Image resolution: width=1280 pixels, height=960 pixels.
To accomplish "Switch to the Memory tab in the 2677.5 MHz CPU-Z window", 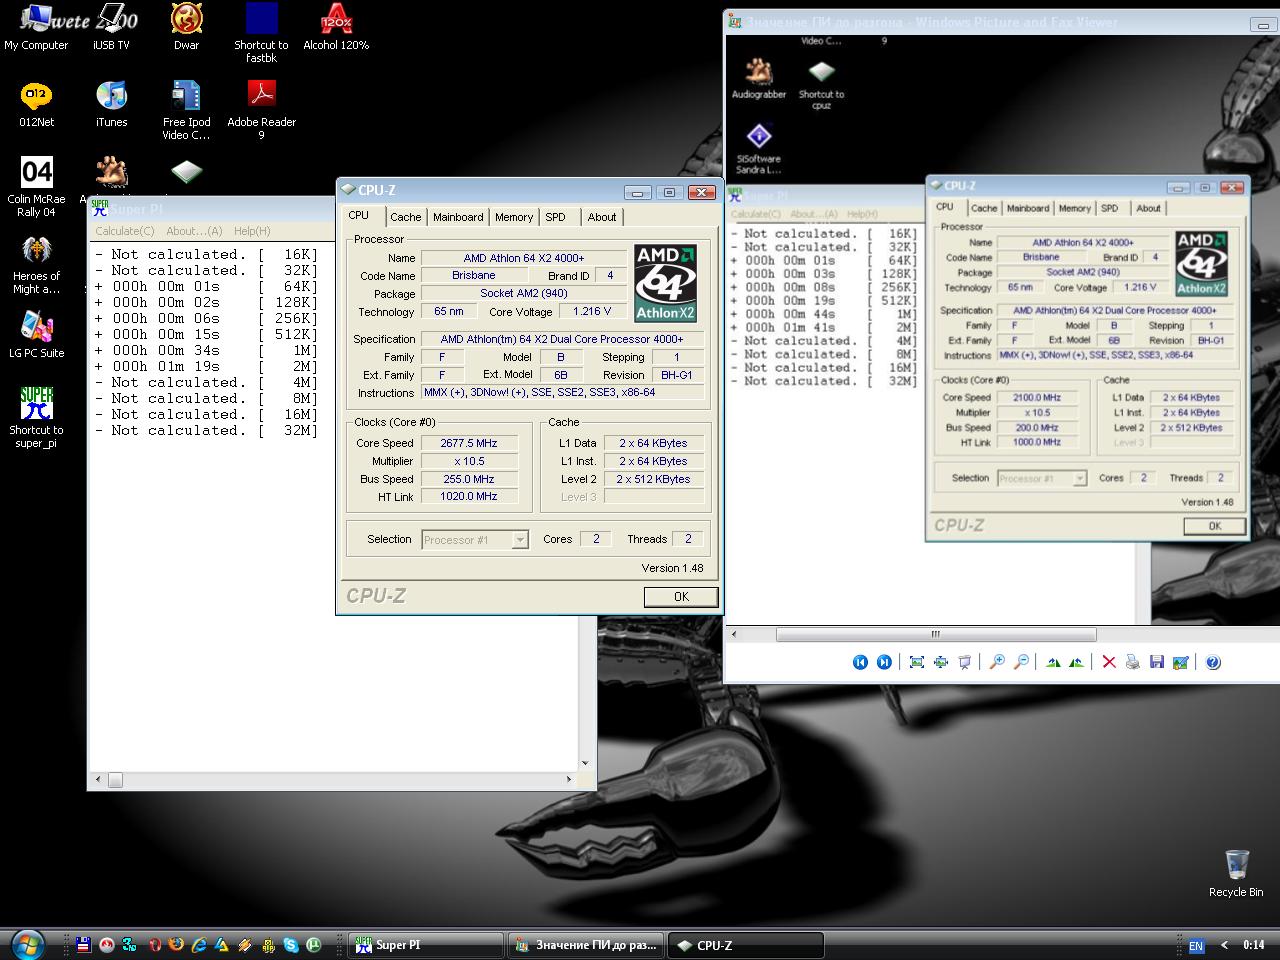I will [513, 217].
